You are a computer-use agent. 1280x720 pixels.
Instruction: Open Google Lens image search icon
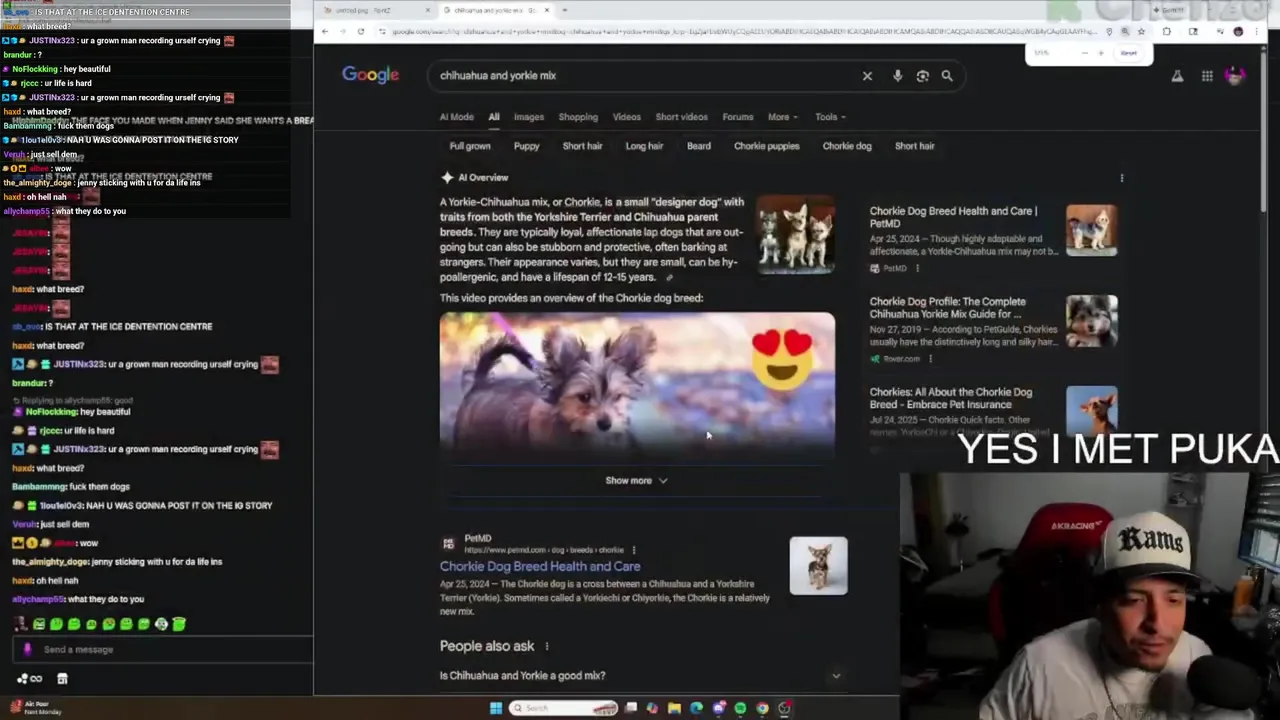point(922,76)
